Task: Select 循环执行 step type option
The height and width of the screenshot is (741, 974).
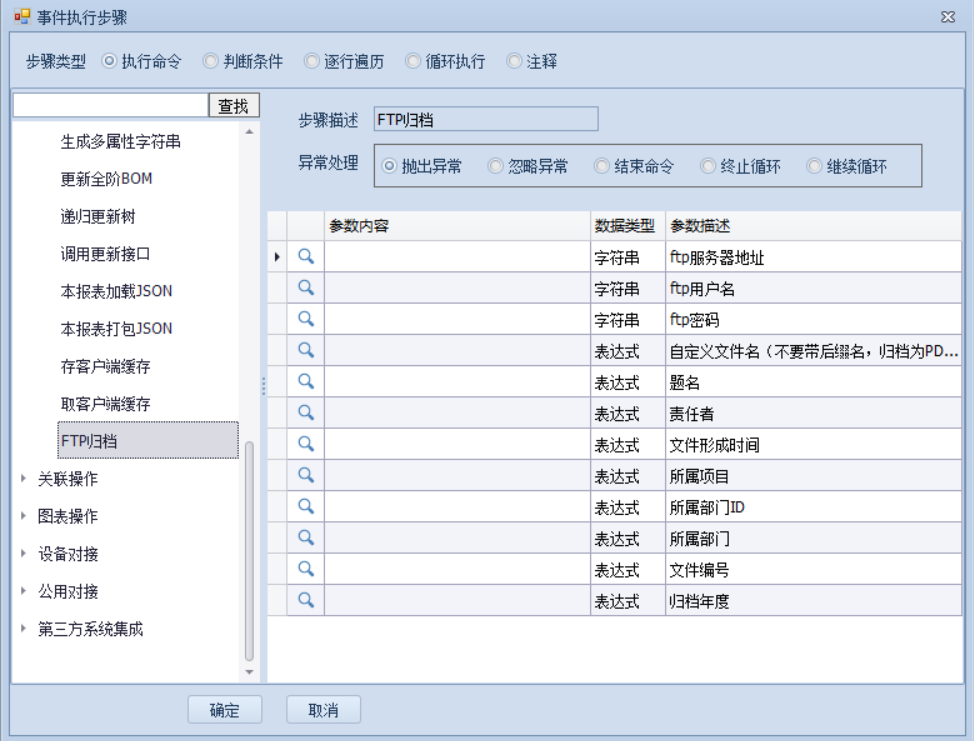Action: 413,61
